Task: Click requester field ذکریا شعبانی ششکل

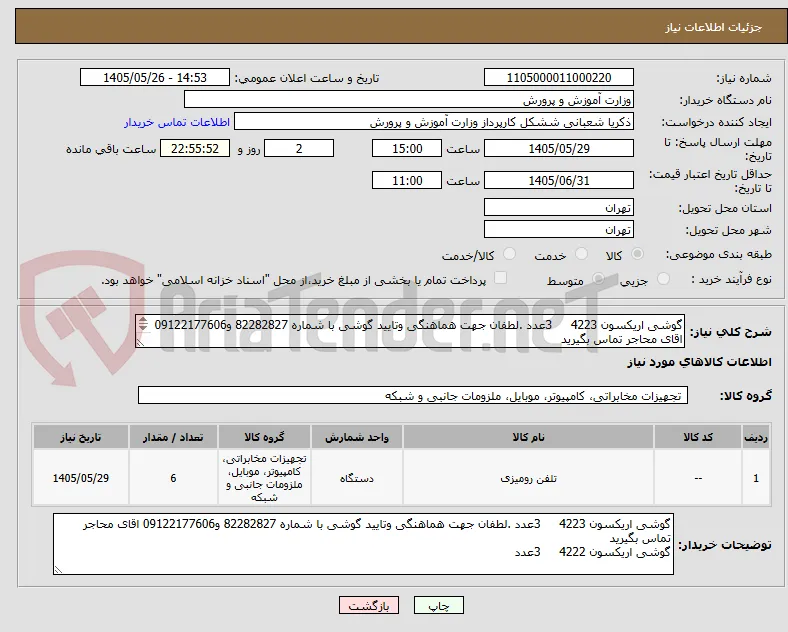Action: pyautogui.click(x=434, y=122)
